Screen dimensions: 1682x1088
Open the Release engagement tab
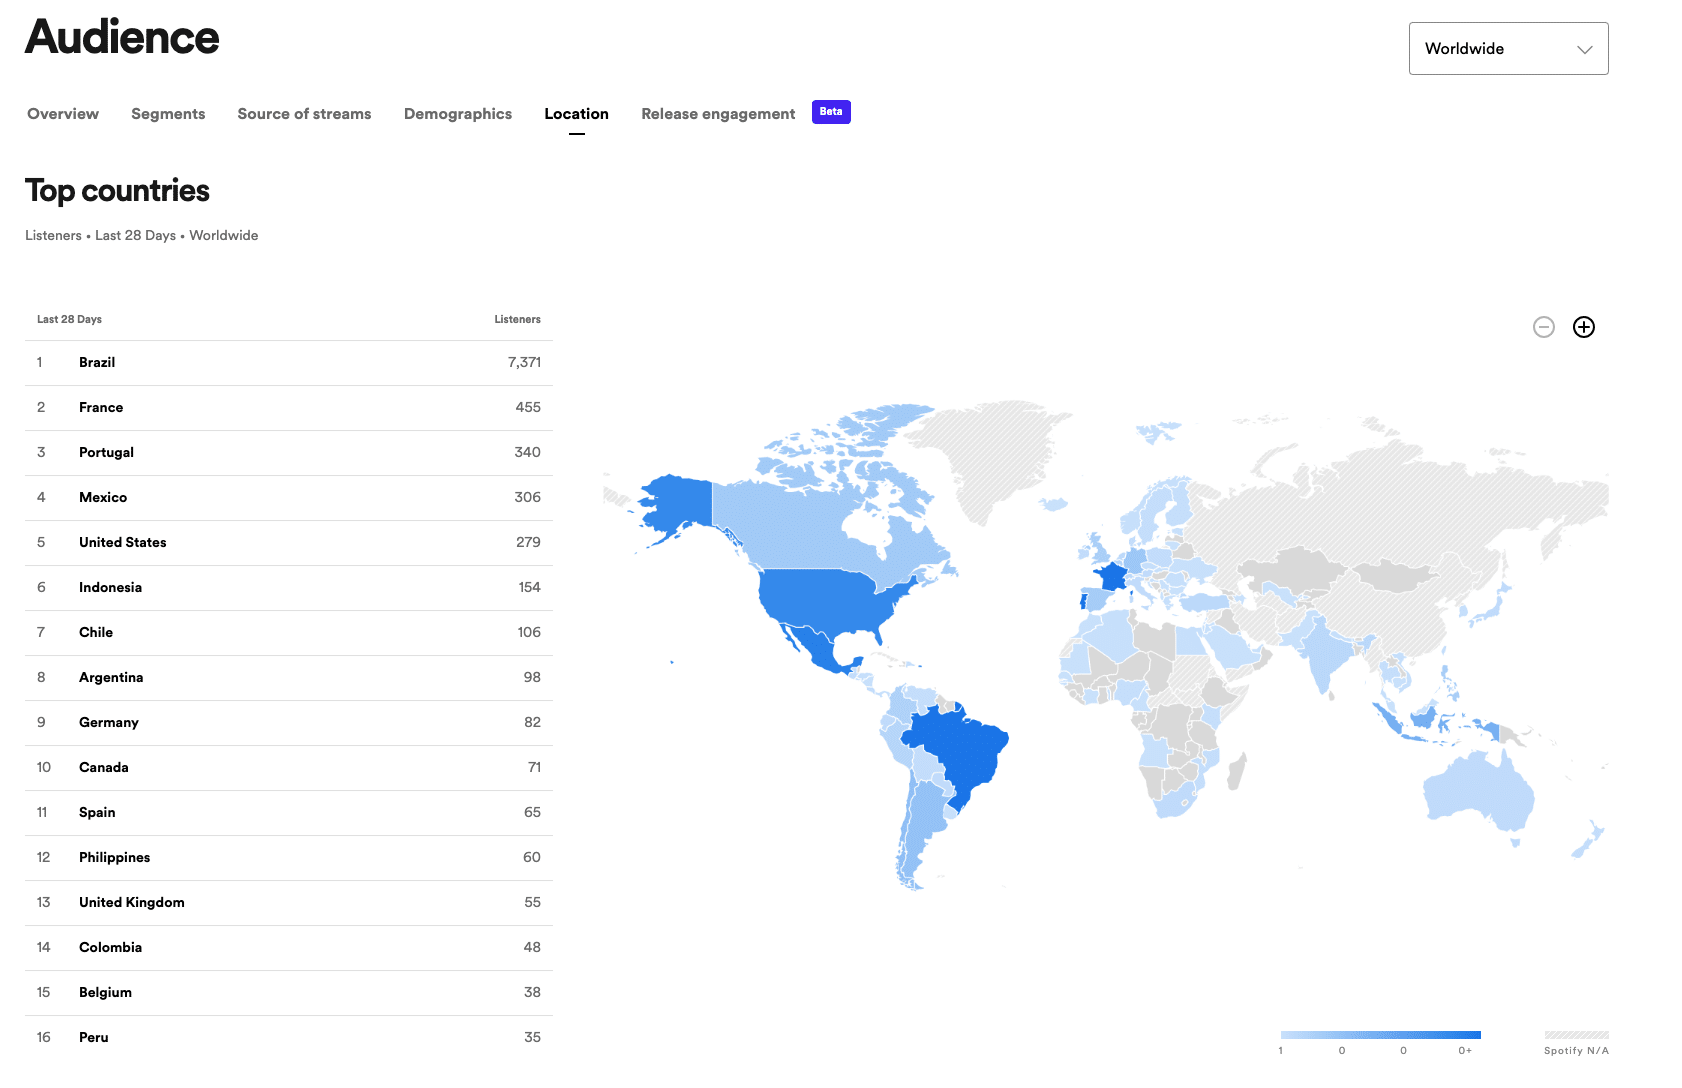point(718,114)
